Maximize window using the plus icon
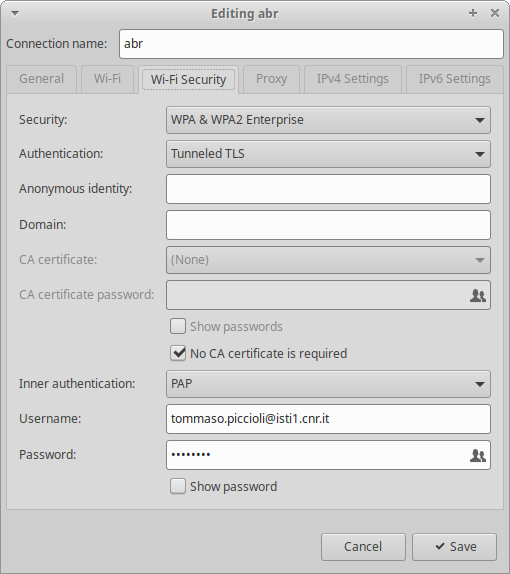Viewport: 510px width, 574px height. [x=473, y=13]
